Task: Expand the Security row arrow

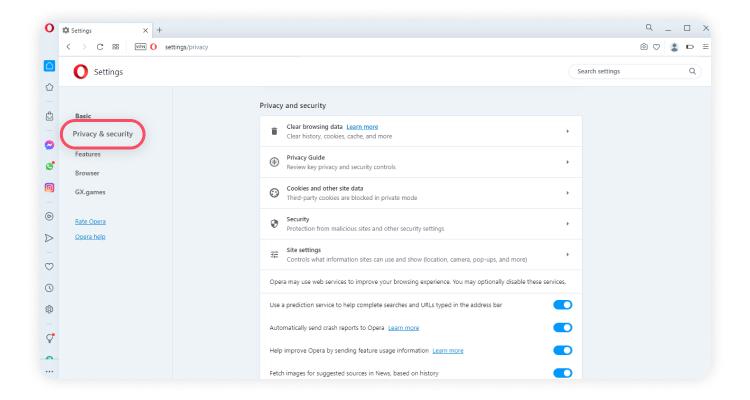Action: point(568,223)
